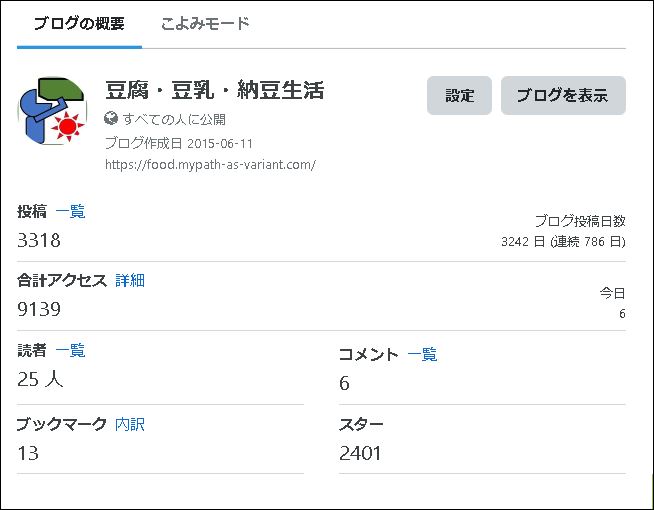Click the post count 3318

pos(39,240)
